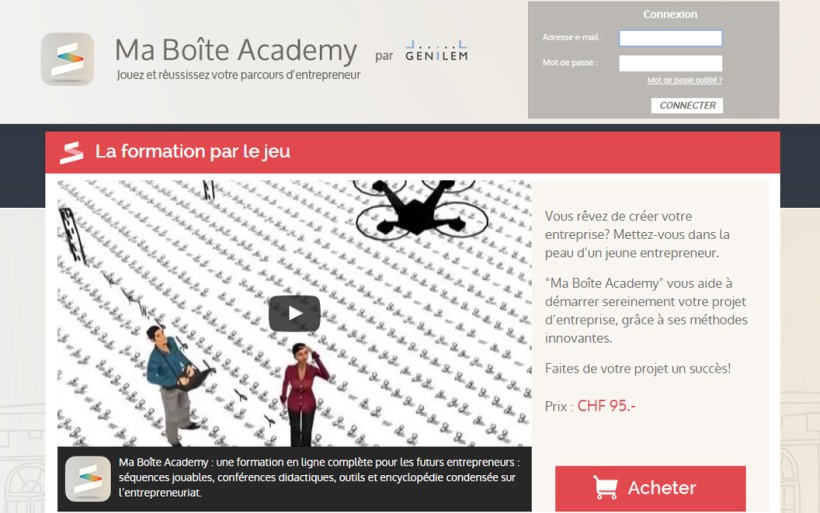Click the red Acheter purchase button

pos(651,488)
